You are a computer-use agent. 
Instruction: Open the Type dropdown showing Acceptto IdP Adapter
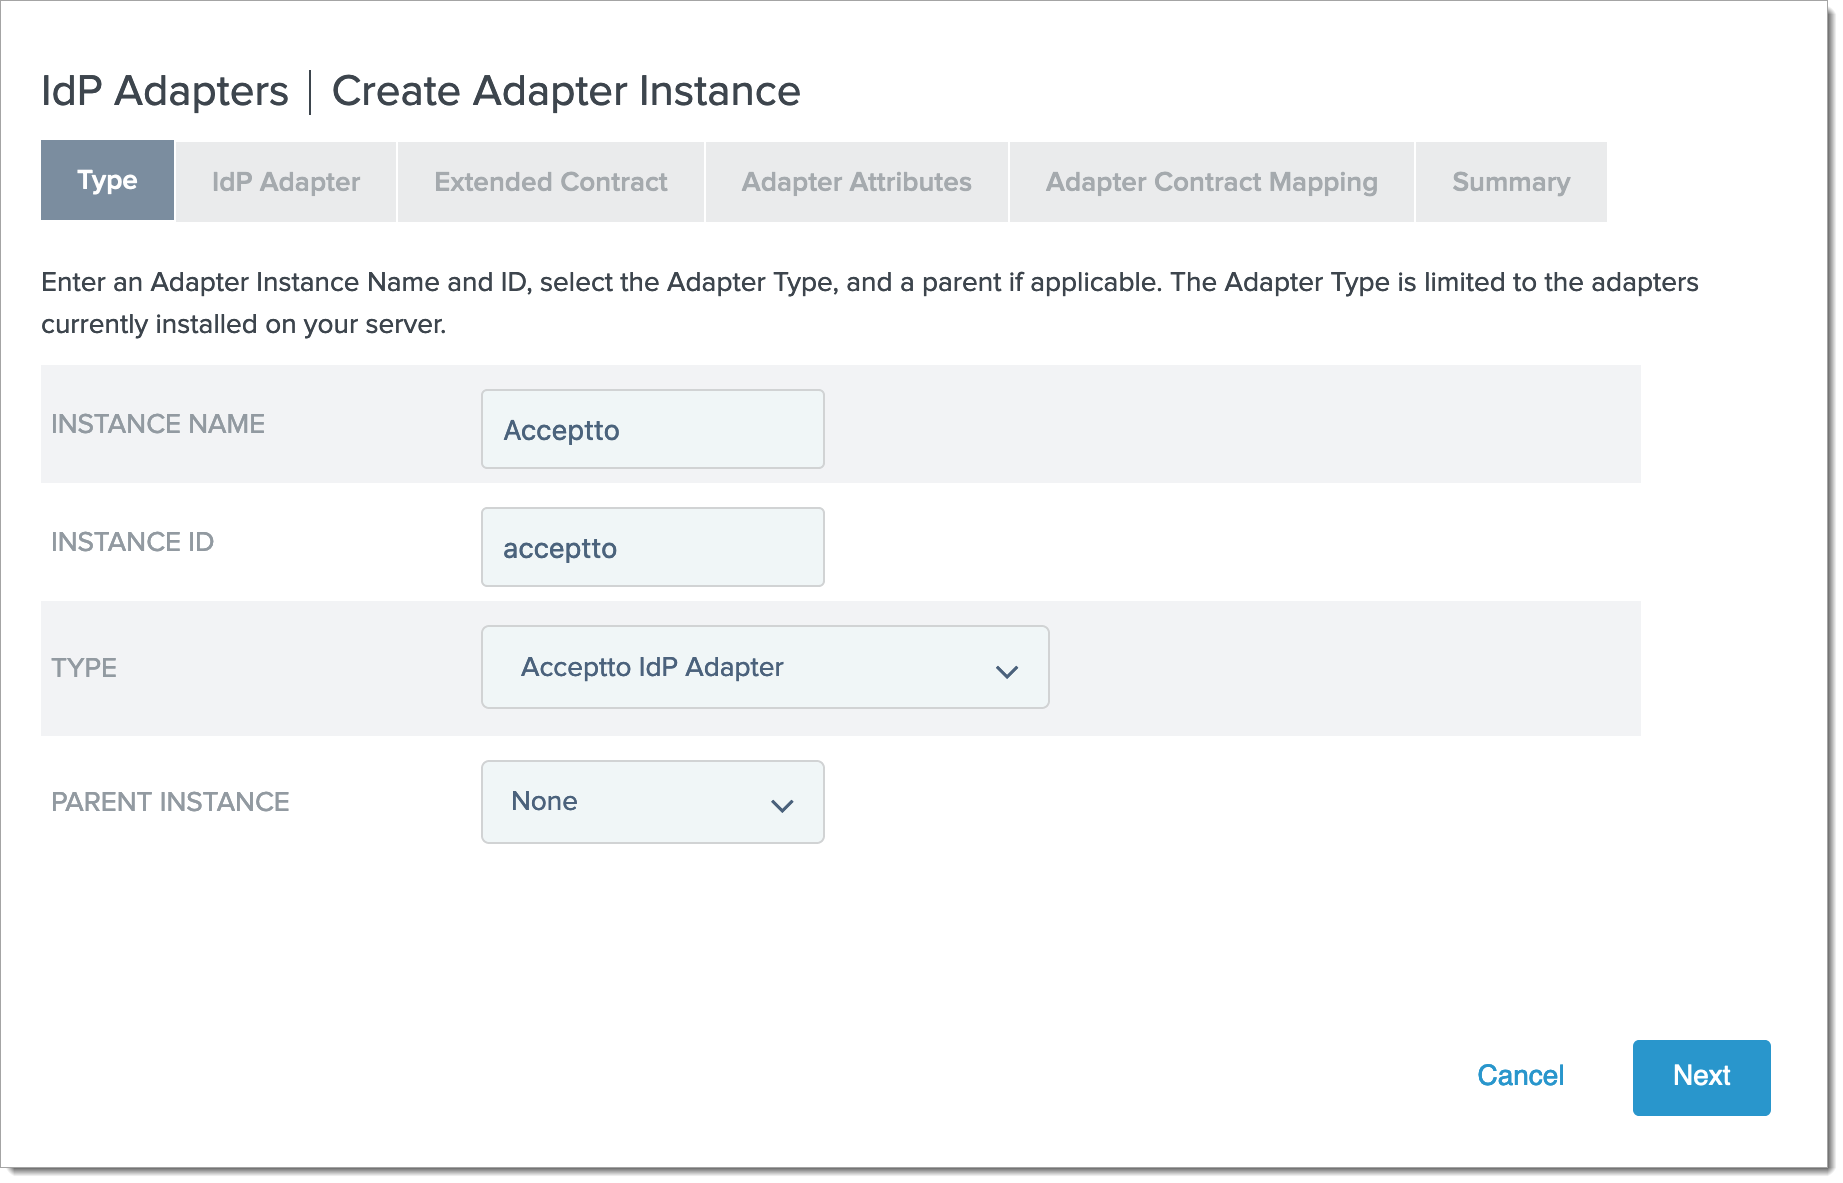pos(765,667)
